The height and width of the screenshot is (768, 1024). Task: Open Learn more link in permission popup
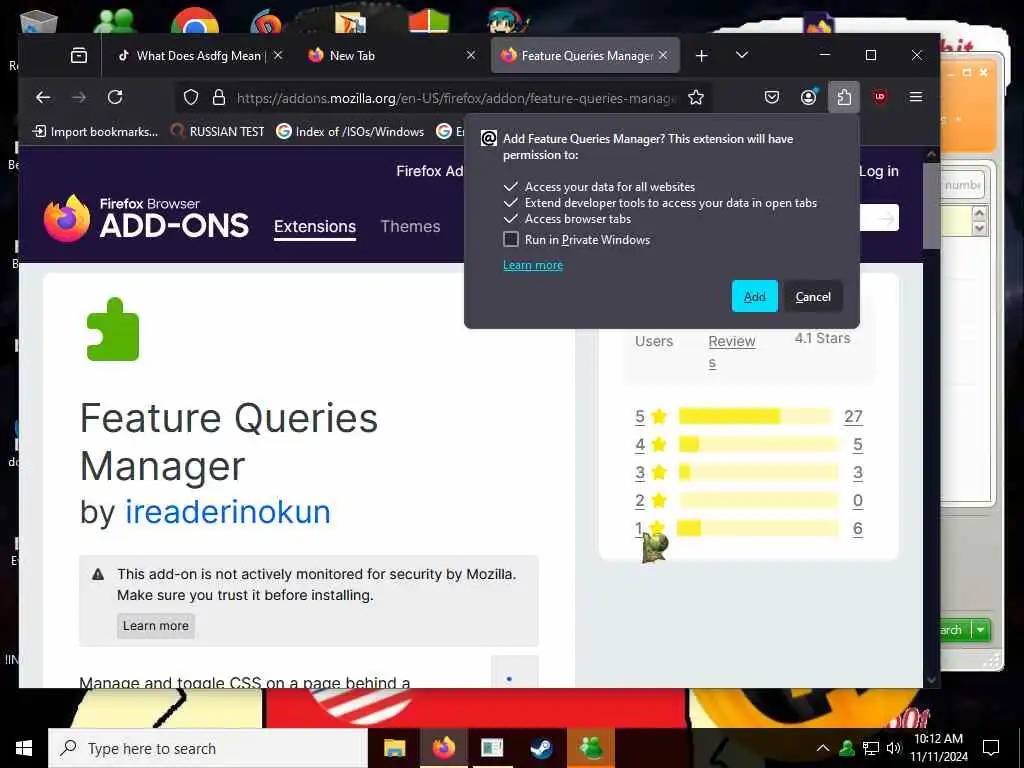click(533, 265)
